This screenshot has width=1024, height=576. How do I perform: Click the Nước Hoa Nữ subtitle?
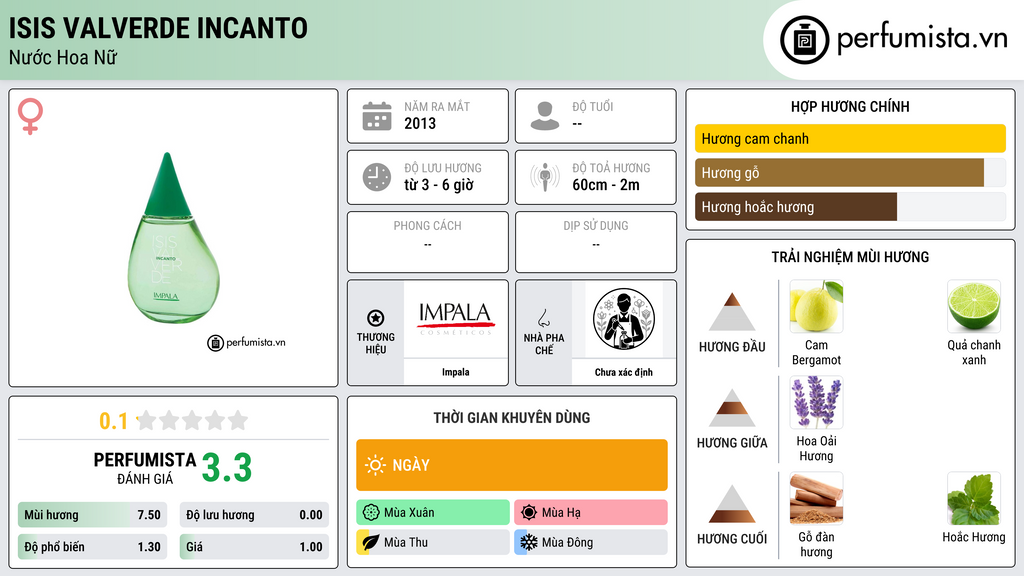(x=63, y=57)
